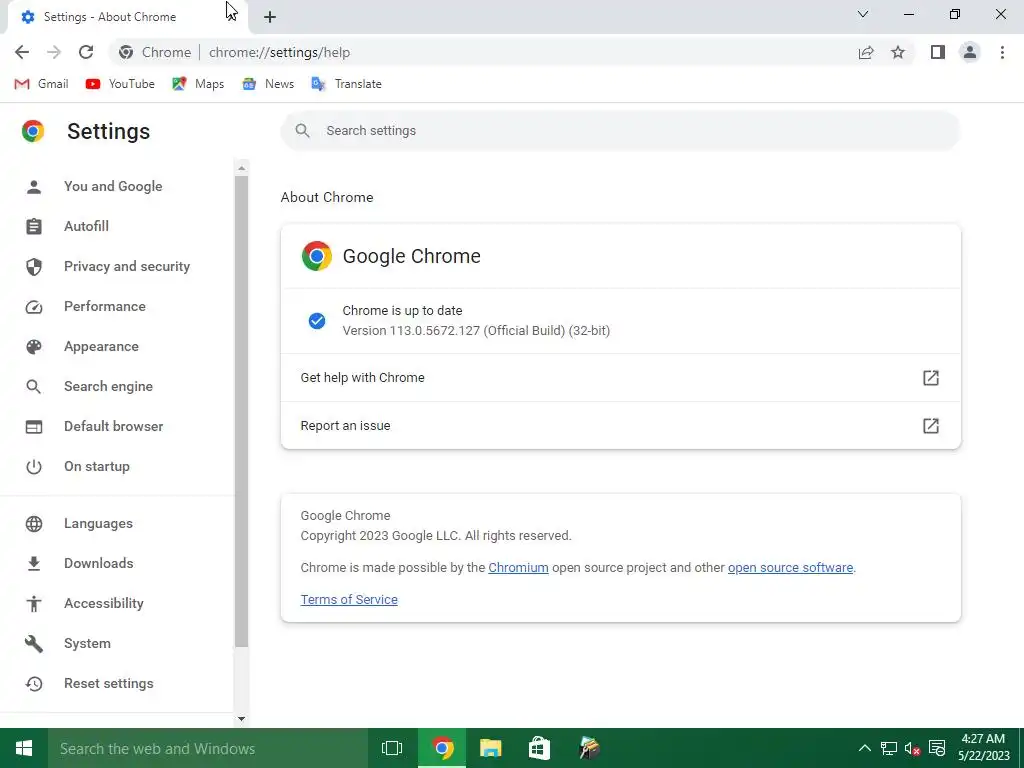Select Appearance in the sidebar
The image size is (1024, 768).
[x=101, y=346]
